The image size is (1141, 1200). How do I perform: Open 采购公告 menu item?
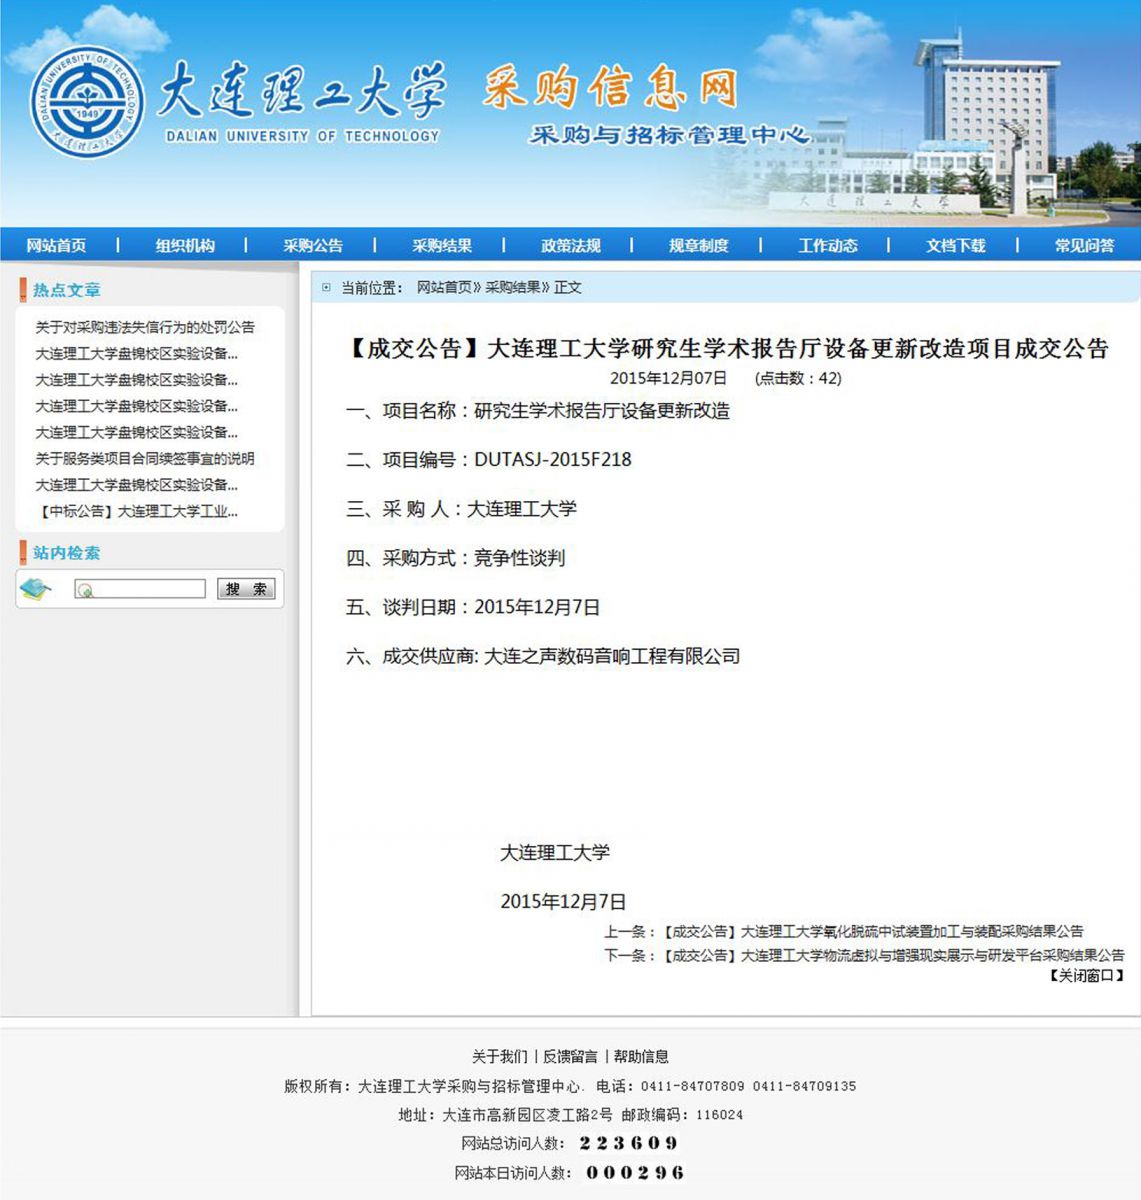tap(313, 245)
